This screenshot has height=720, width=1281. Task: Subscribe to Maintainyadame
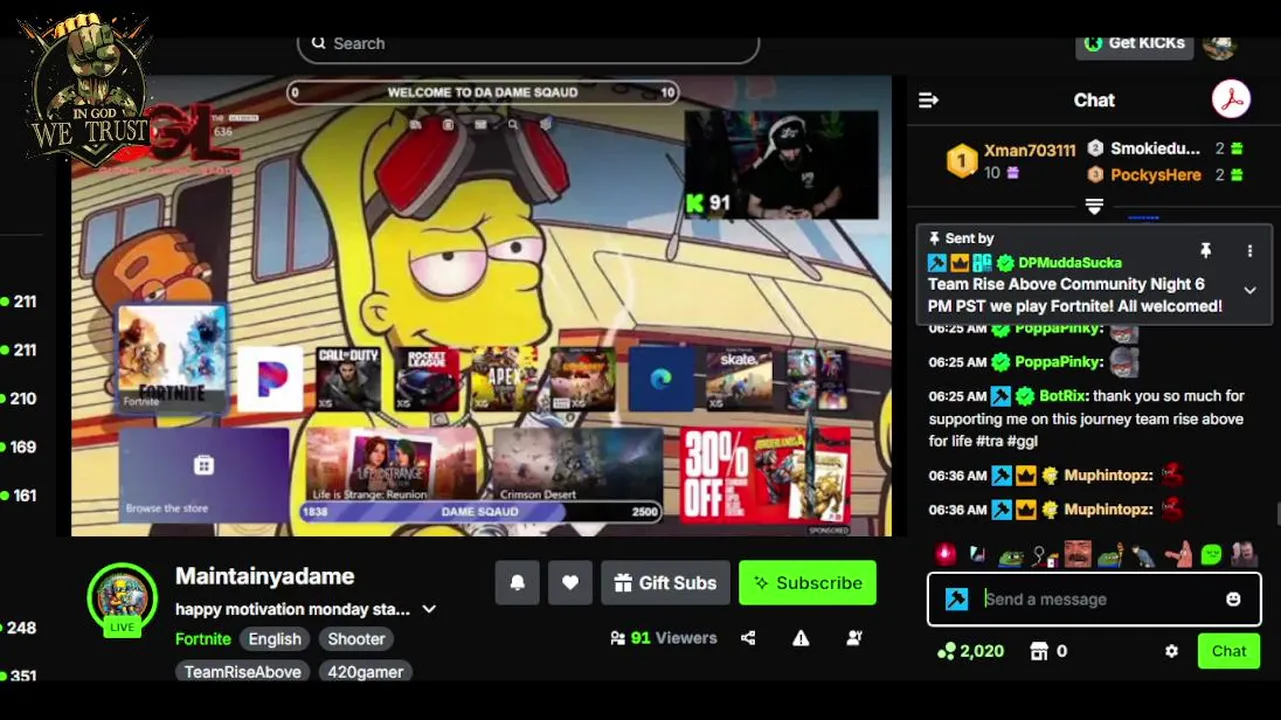[x=807, y=583]
